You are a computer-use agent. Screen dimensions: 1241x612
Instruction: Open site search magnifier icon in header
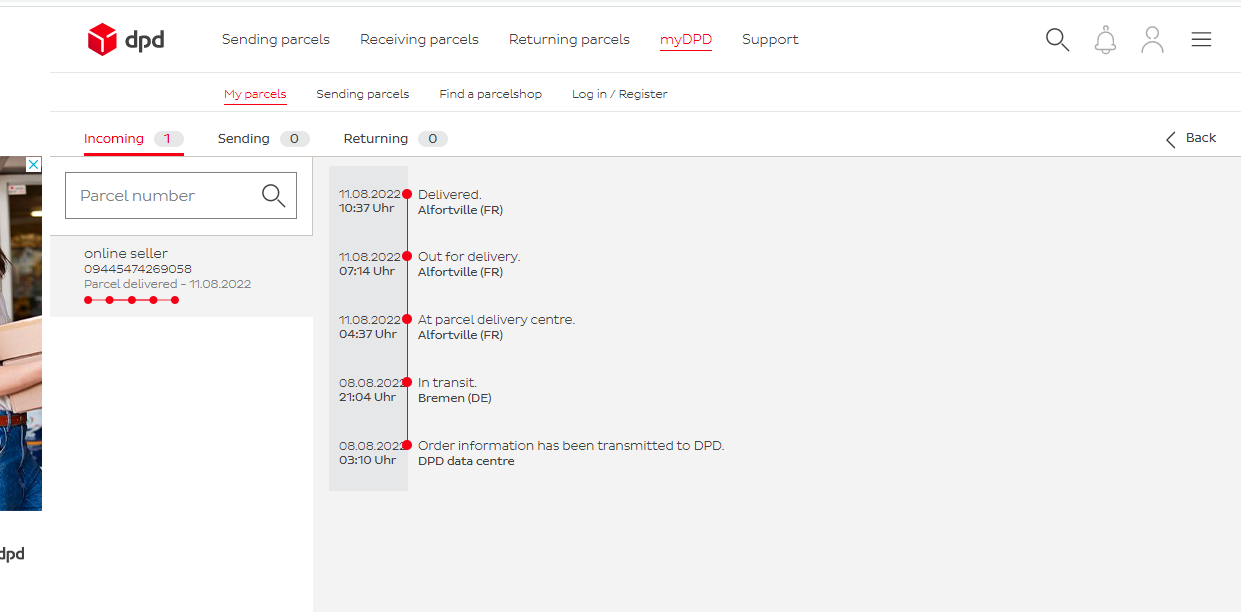1057,40
